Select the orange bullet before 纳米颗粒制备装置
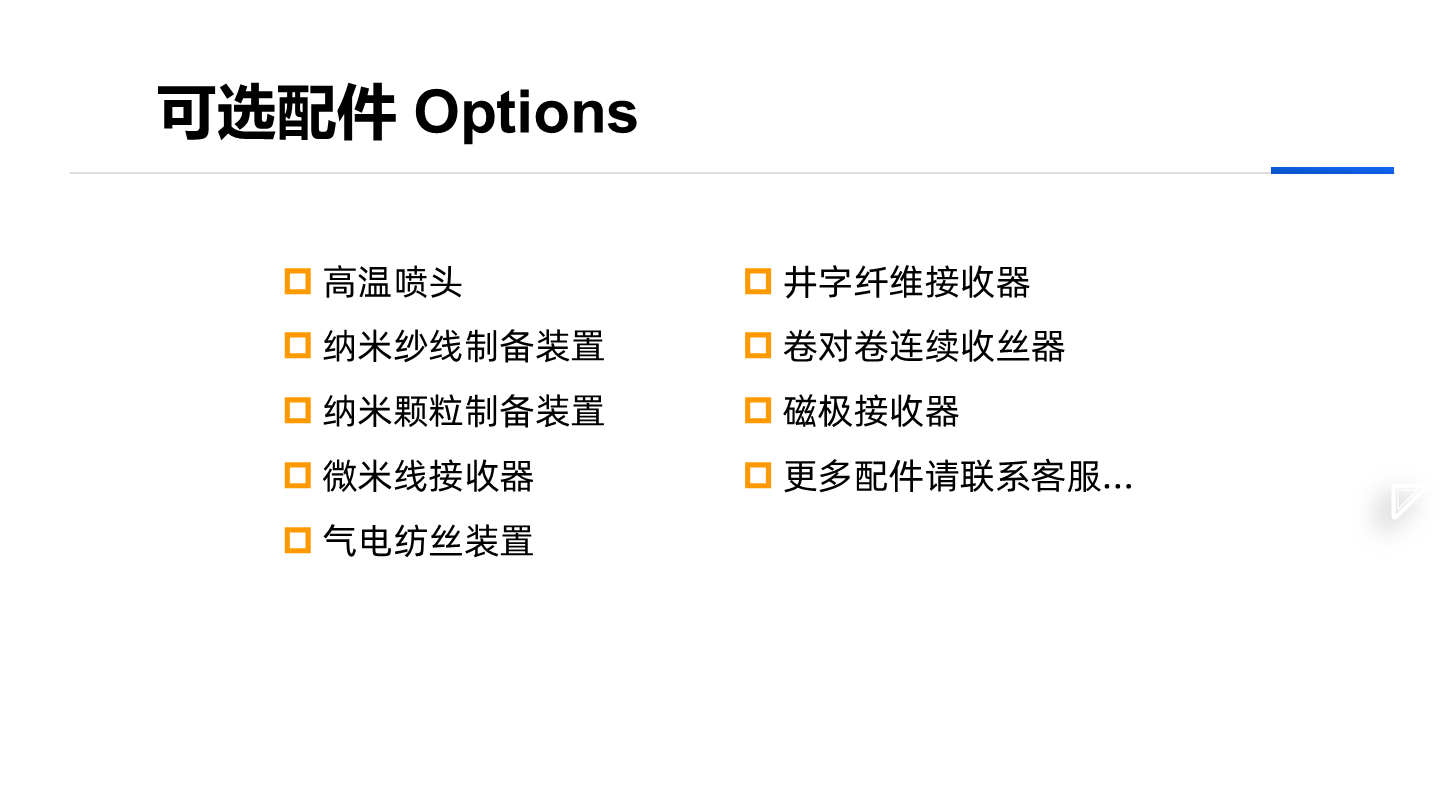Viewport: 1440px width, 810px height. tap(297, 410)
